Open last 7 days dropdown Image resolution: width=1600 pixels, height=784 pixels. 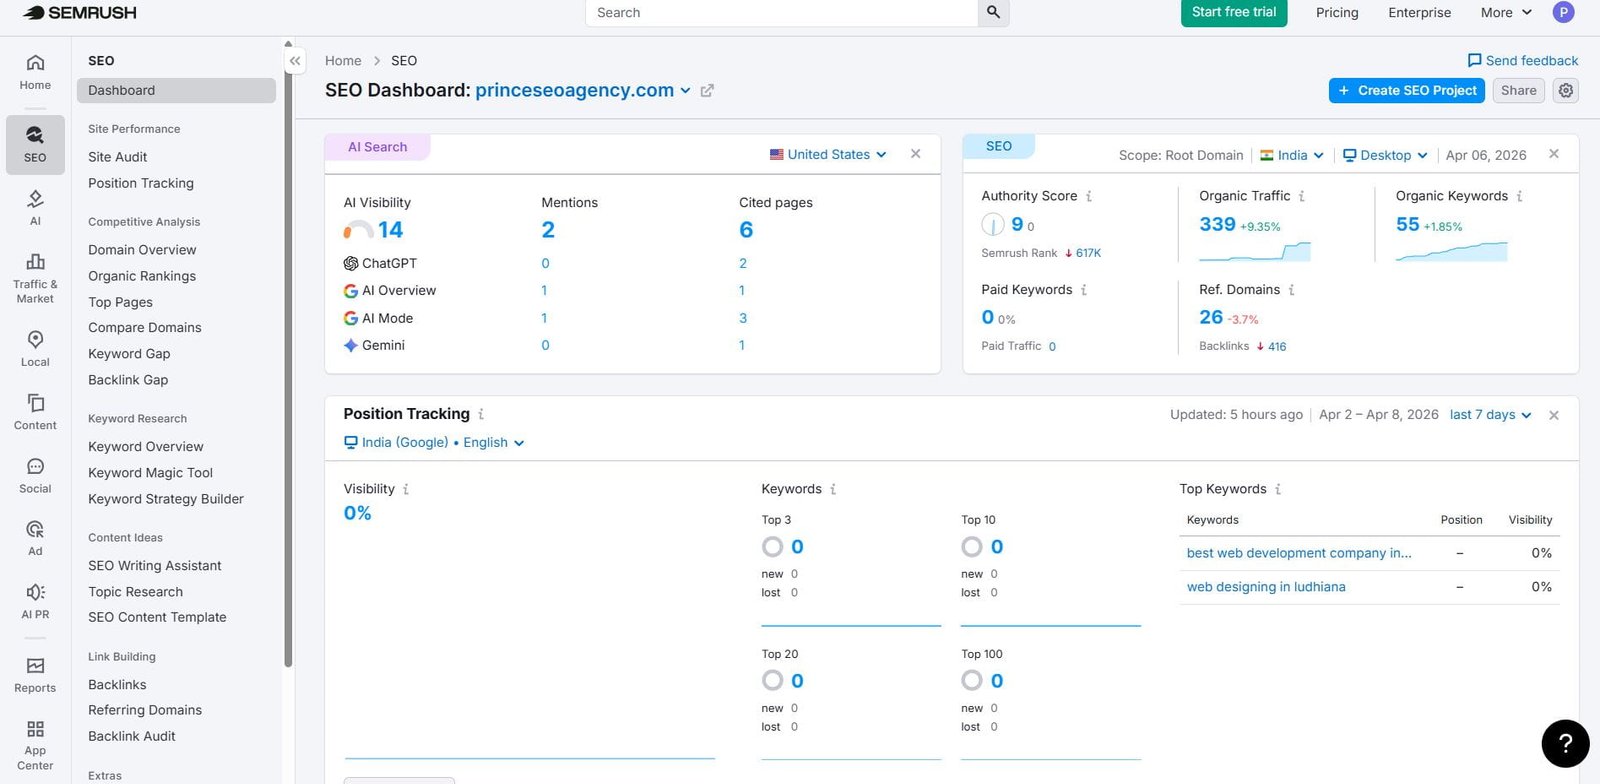1491,415
